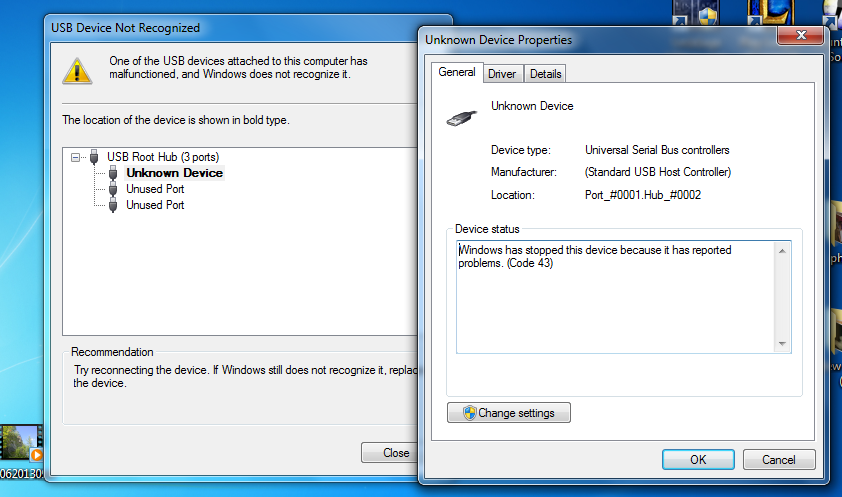This screenshot has height=497, width=842.
Task: Click the video file thumbnail on desktop
Action: (21, 443)
